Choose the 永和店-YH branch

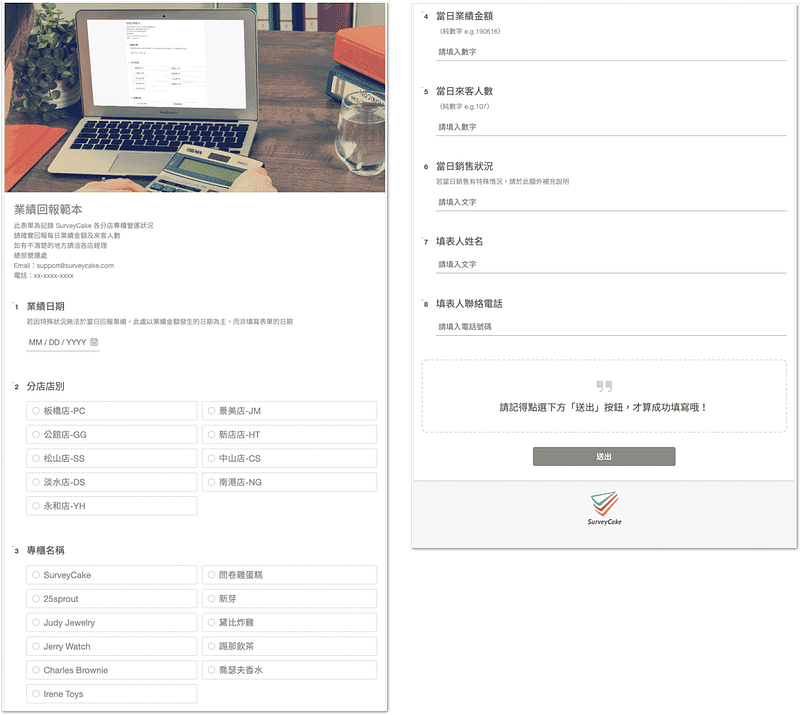coord(112,506)
